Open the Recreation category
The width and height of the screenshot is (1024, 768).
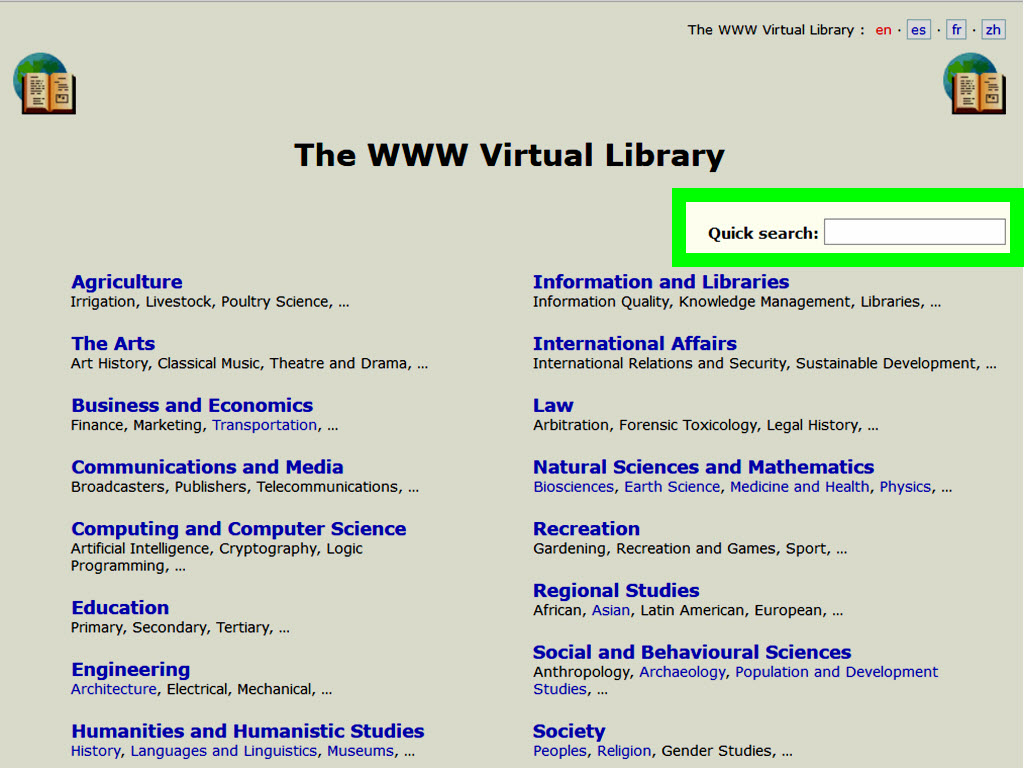pos(586,528)
